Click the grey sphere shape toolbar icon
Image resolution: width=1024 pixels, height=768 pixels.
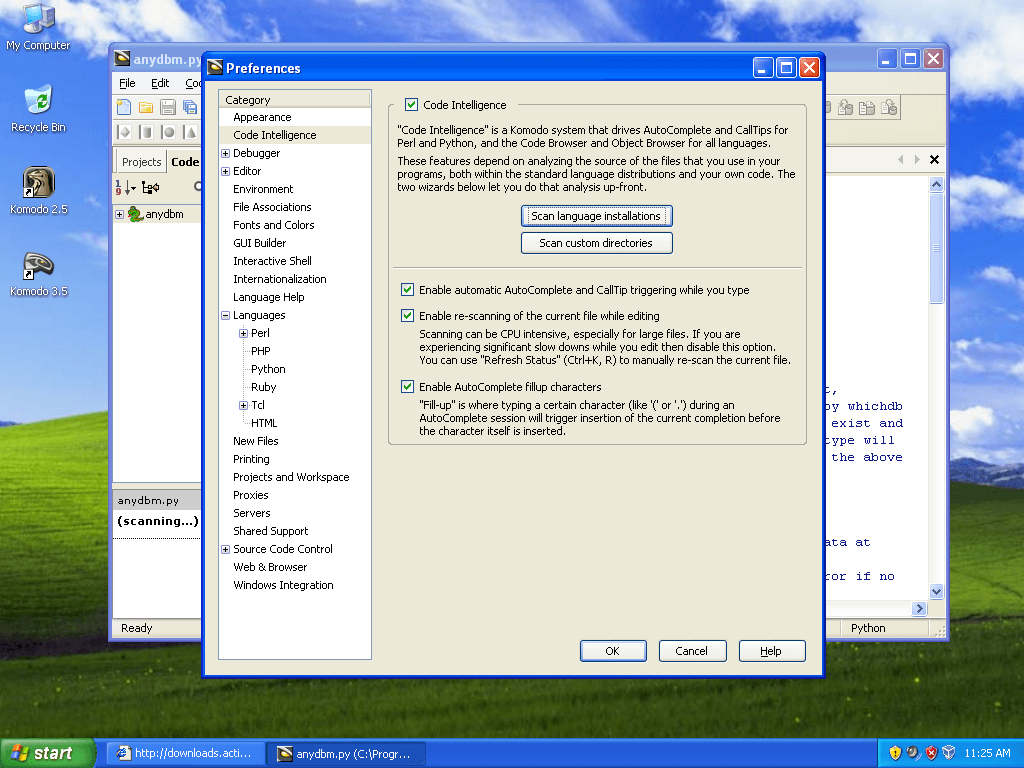pos(168,132)
